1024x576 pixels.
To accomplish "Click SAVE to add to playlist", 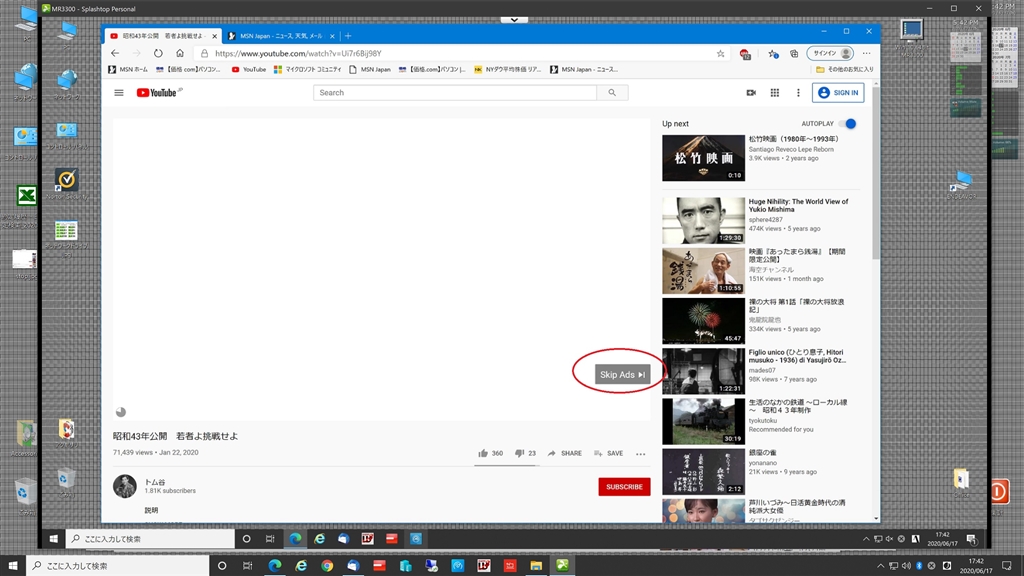I will [x=609, y=453].
